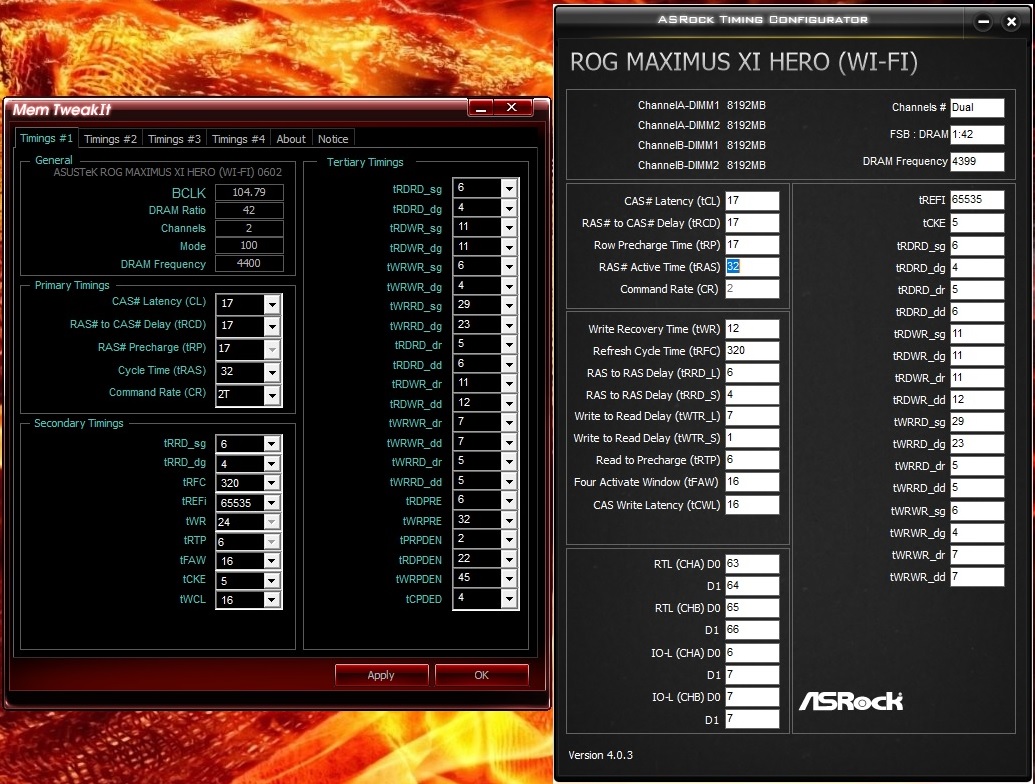
Task: Expand the tCPDED dropdown in Tertiary Timings
Action: point(509,598)
